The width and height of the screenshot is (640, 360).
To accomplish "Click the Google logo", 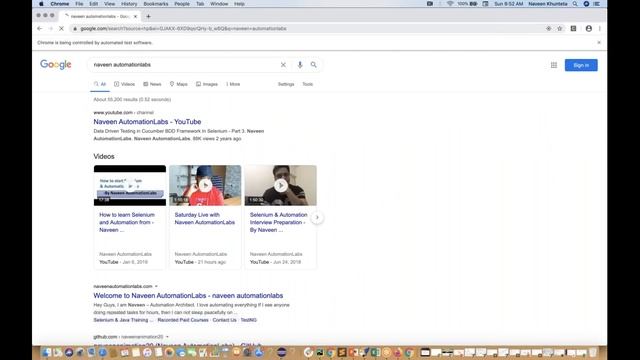I will [56, 64].
